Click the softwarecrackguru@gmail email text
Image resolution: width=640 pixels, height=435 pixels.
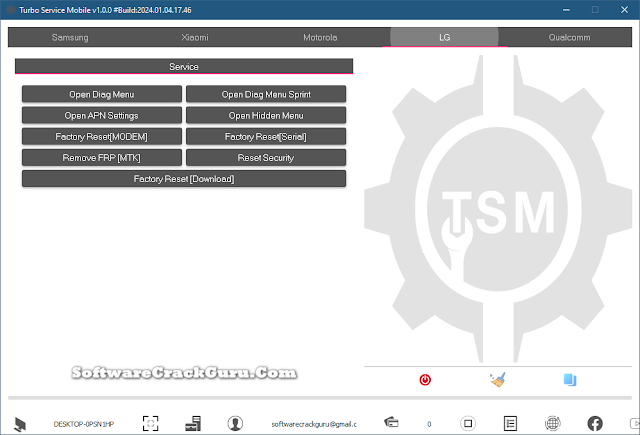(314, 424)
